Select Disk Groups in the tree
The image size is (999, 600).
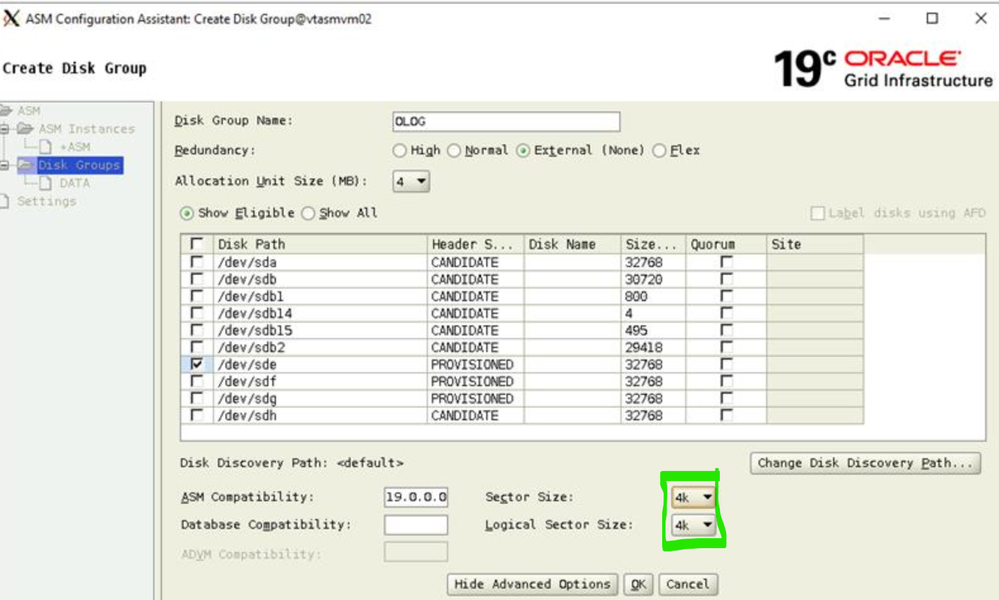coord(79,165)
